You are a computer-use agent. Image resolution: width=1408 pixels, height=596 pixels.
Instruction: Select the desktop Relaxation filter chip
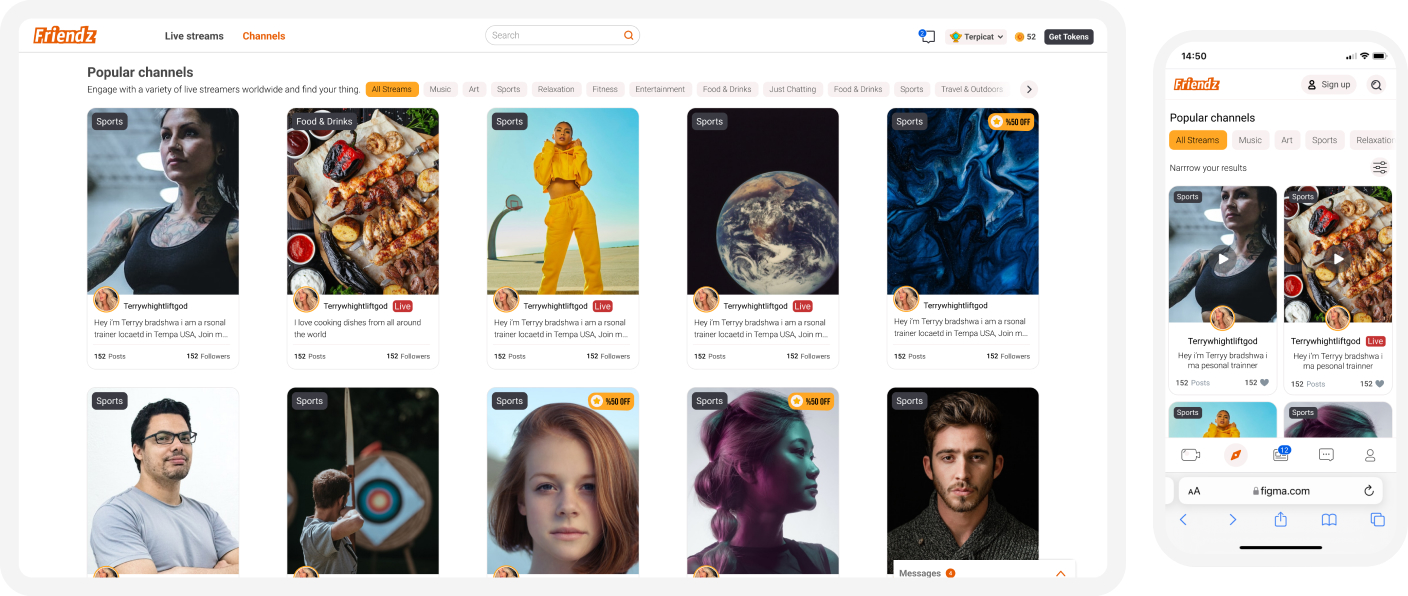click(x=556, y=89)
